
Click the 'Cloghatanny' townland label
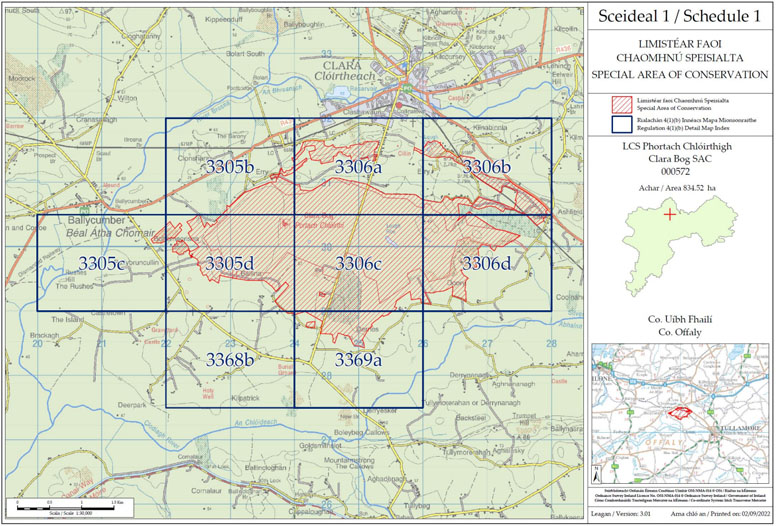[141, 36]
